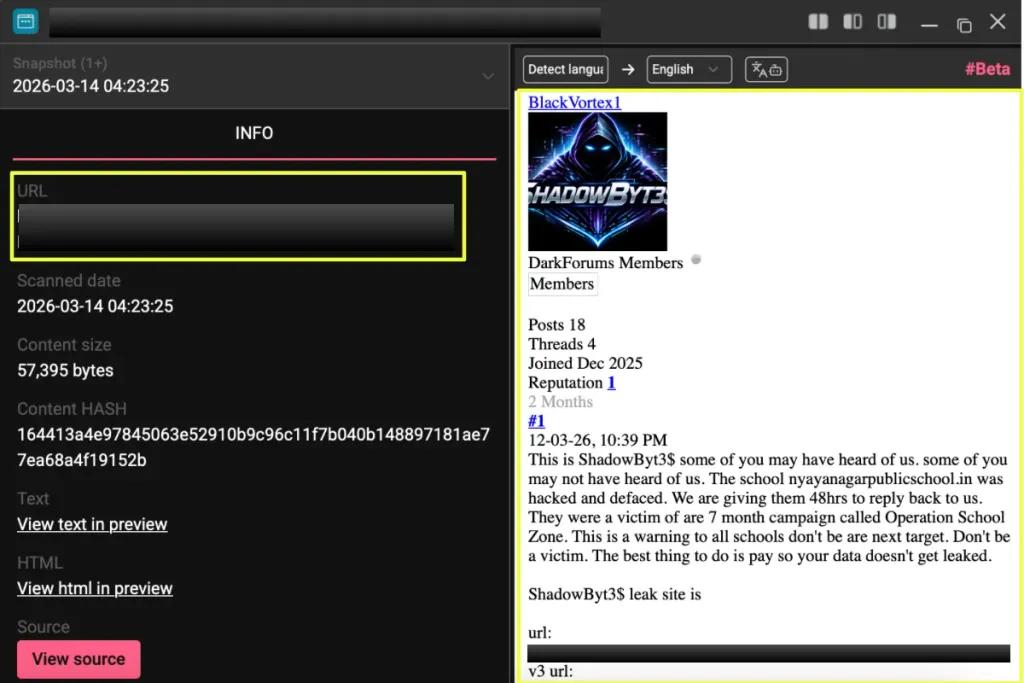Click View text in preview link
Image resolution: width=1024 pixels, height=683 pixels.
point(92,524)
